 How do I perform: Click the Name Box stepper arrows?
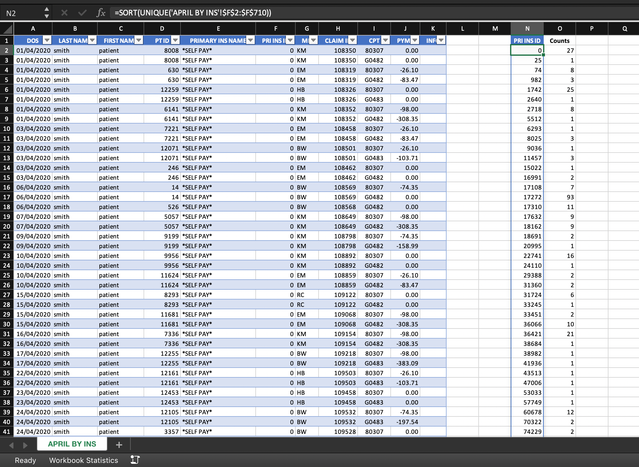46,13
